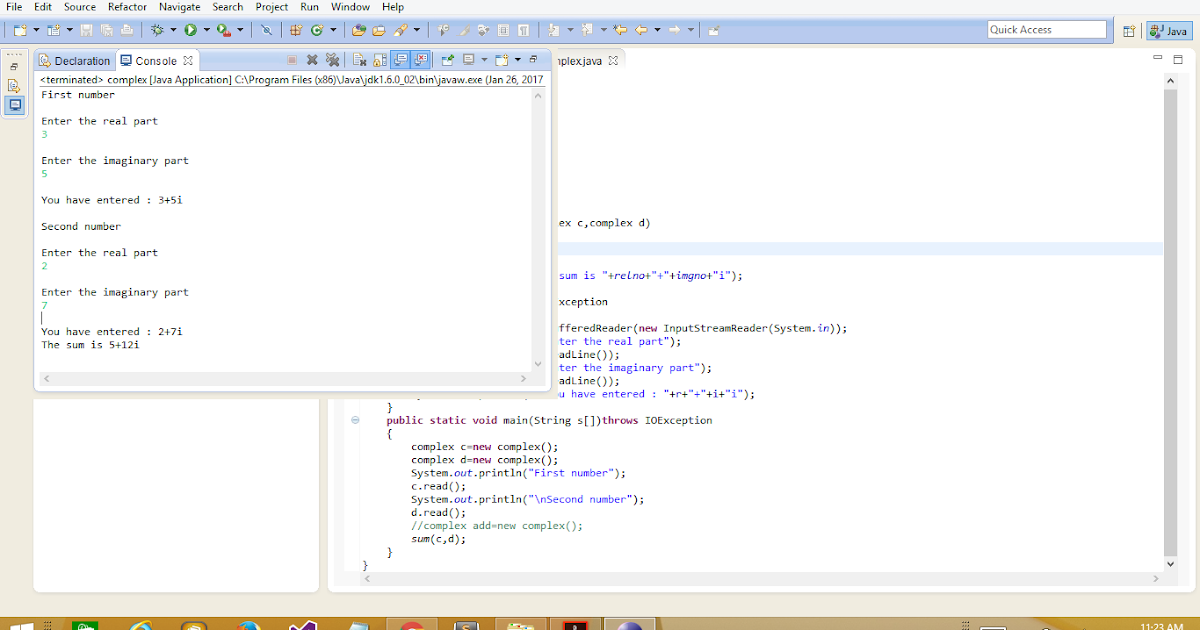Pin the Console view
Screen dimensions: 1200x630
coord(448,60)
